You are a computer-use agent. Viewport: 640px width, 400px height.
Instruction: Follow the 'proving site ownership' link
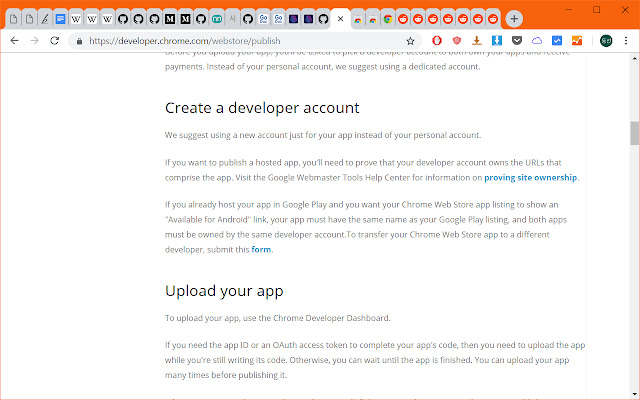(530, 178)
